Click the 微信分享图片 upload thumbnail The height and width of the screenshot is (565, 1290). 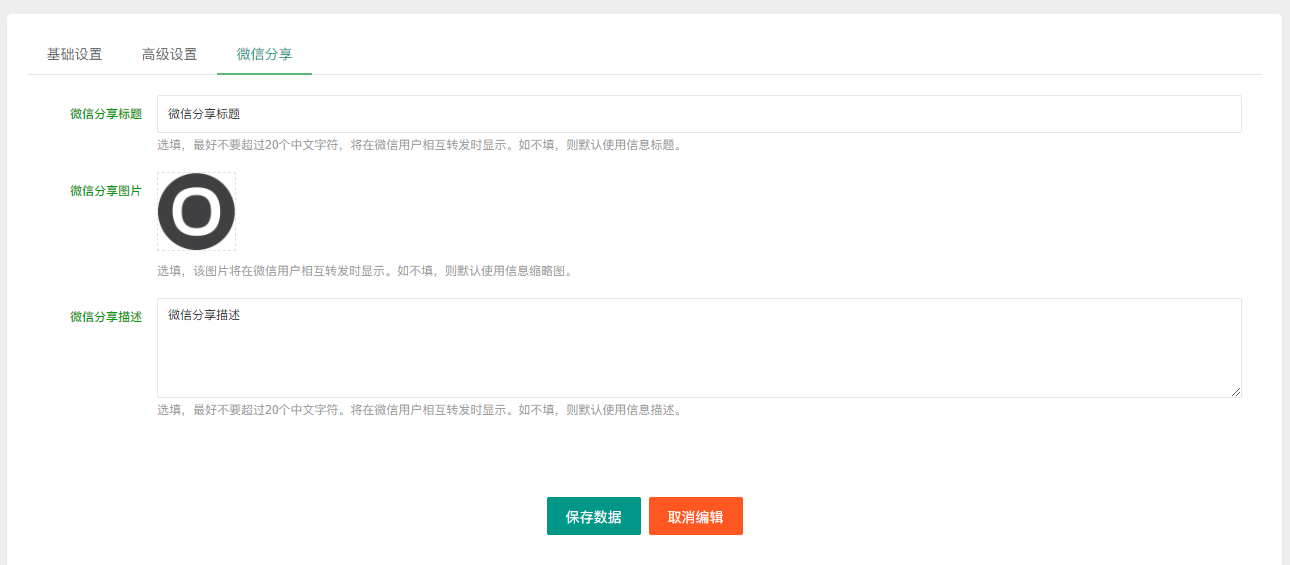196,212
